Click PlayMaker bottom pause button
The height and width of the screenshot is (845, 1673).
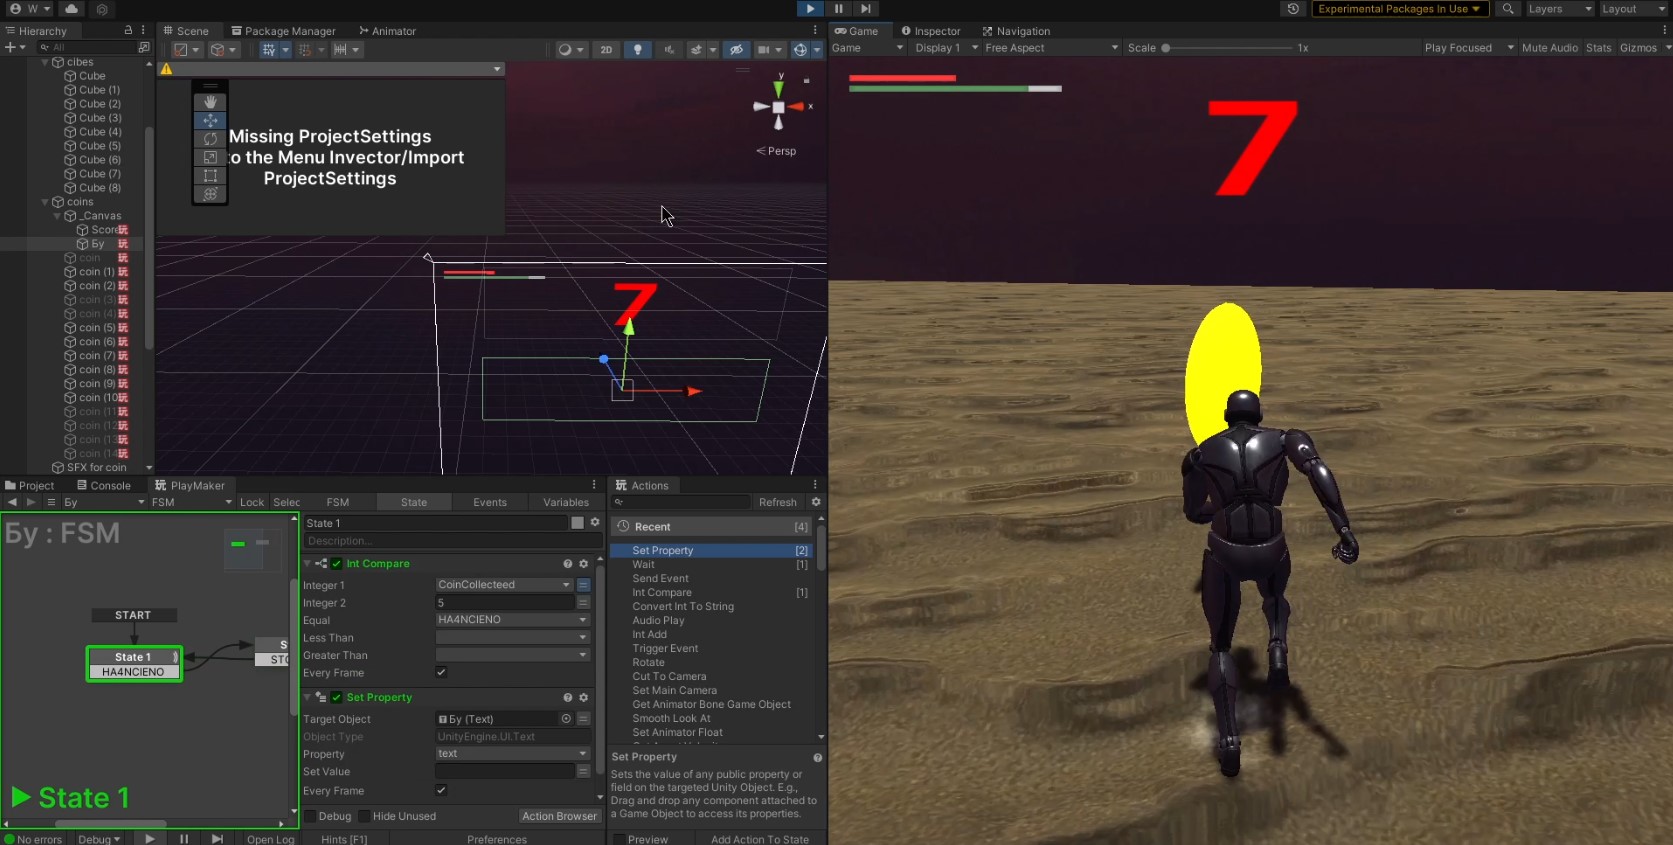click(x=184, y=839)
